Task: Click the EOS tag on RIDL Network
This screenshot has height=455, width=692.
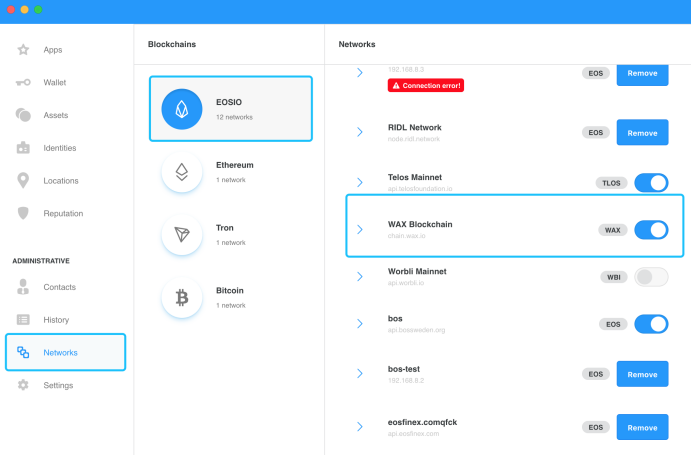Action: pyautogui.click(x=595, y=132)
